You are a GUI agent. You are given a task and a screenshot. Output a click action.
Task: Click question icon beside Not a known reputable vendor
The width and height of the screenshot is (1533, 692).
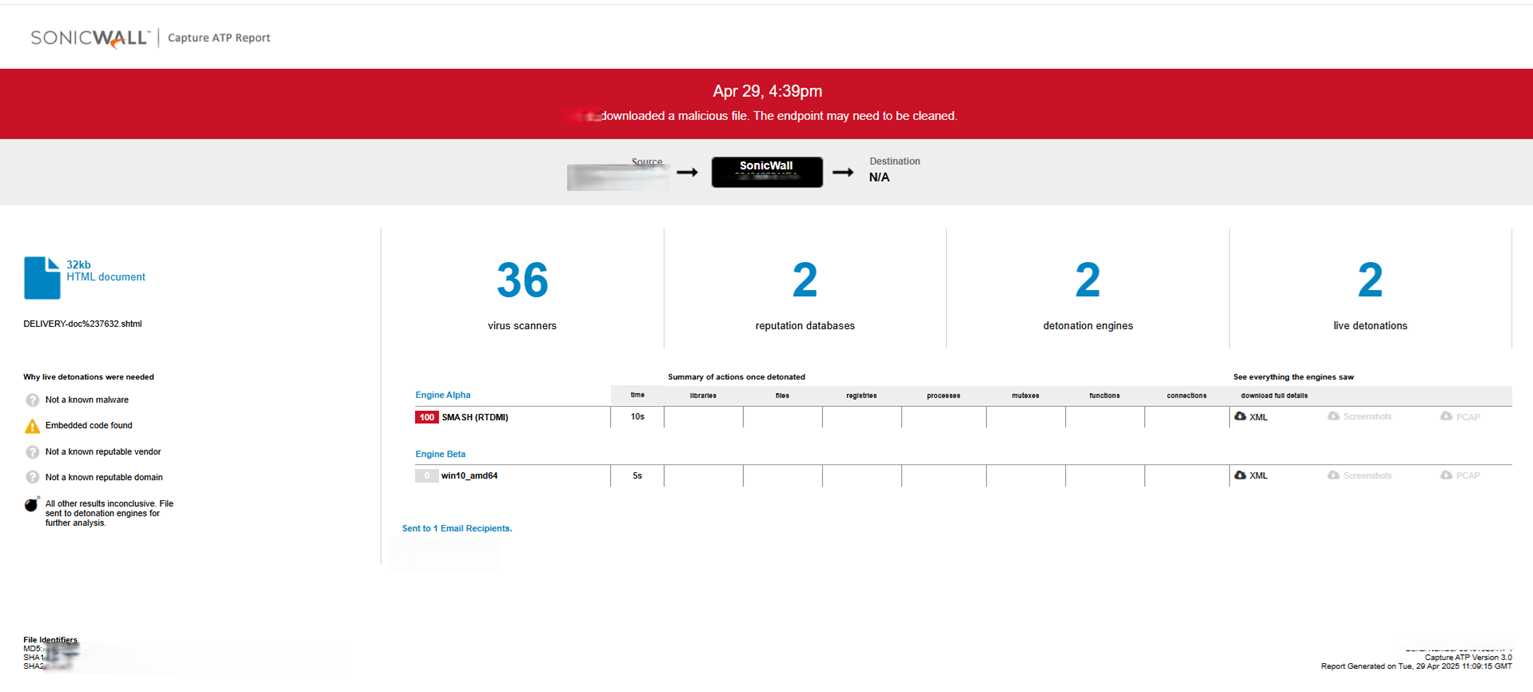click(x=32, y=452)
